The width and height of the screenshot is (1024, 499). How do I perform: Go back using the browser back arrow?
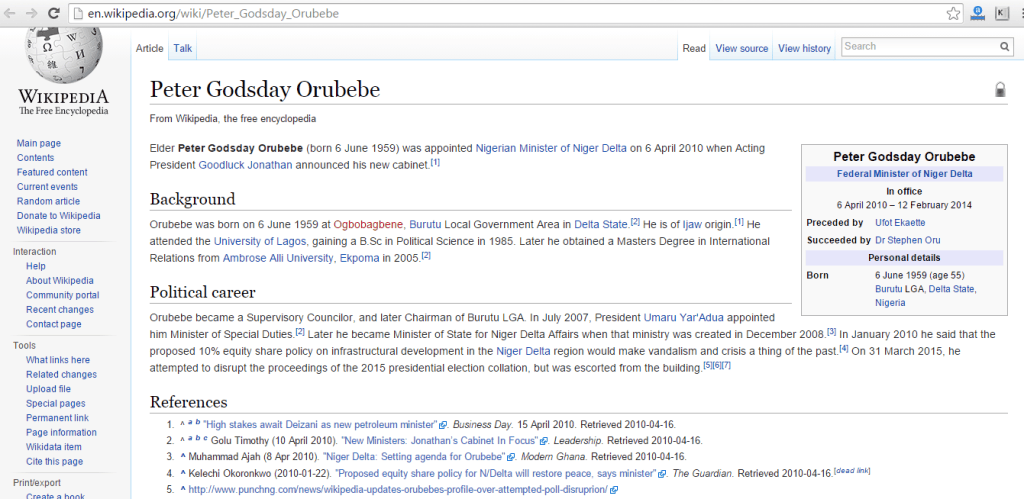point(10,12)
